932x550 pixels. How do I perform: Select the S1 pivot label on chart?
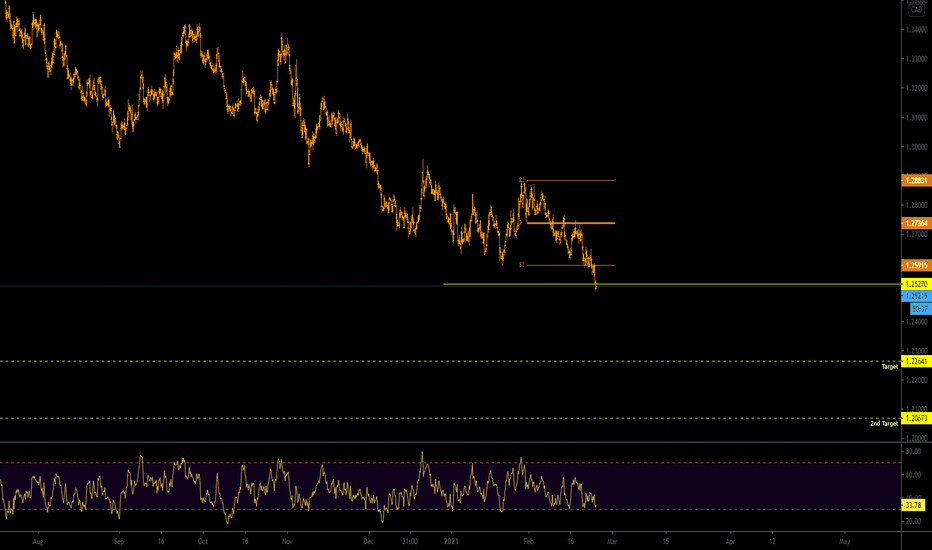click(x=522, y=265)
